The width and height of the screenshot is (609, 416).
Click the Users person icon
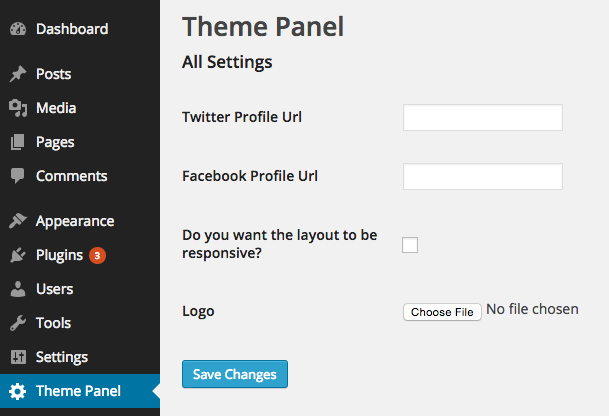point(18,289)
